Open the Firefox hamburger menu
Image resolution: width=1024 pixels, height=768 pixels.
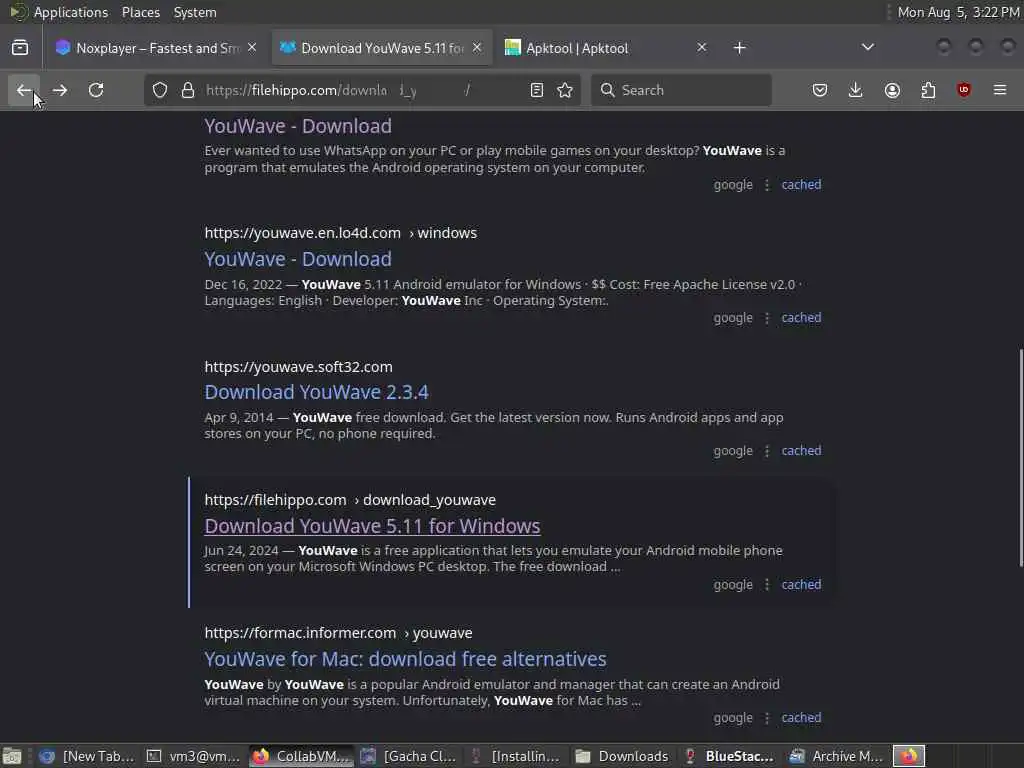click(1000, 90)
